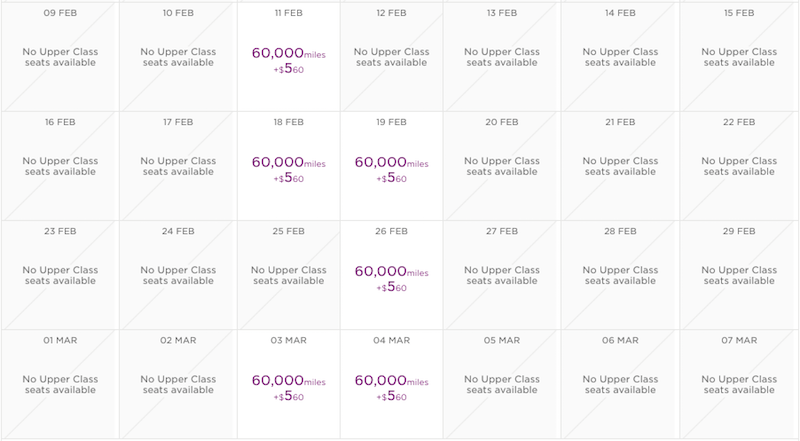Click the 12 Feb calendar cell
The image size is (800, 441).
[x=391, y=56]
